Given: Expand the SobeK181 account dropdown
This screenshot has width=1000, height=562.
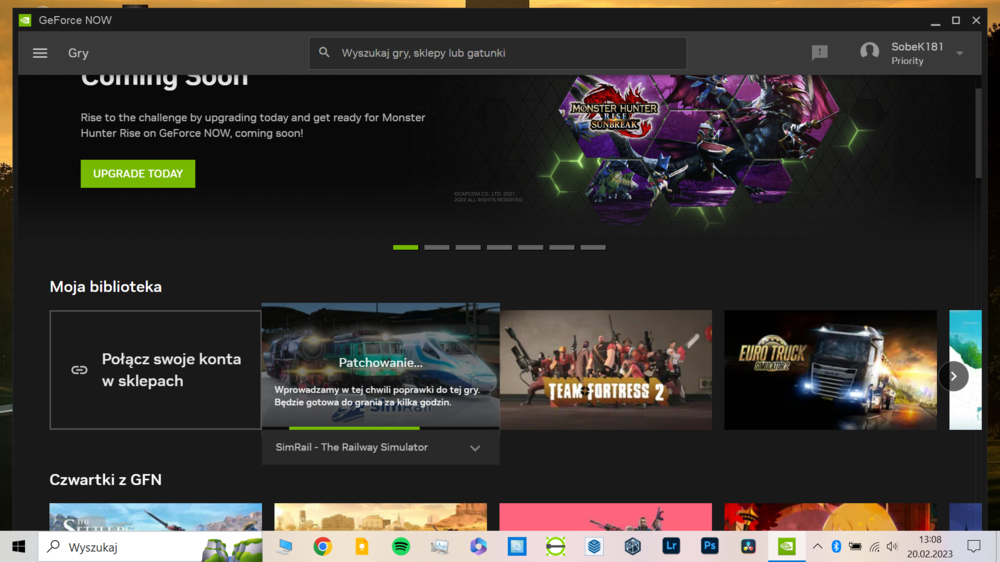Looking at the screenshot, I should [960, 53].
